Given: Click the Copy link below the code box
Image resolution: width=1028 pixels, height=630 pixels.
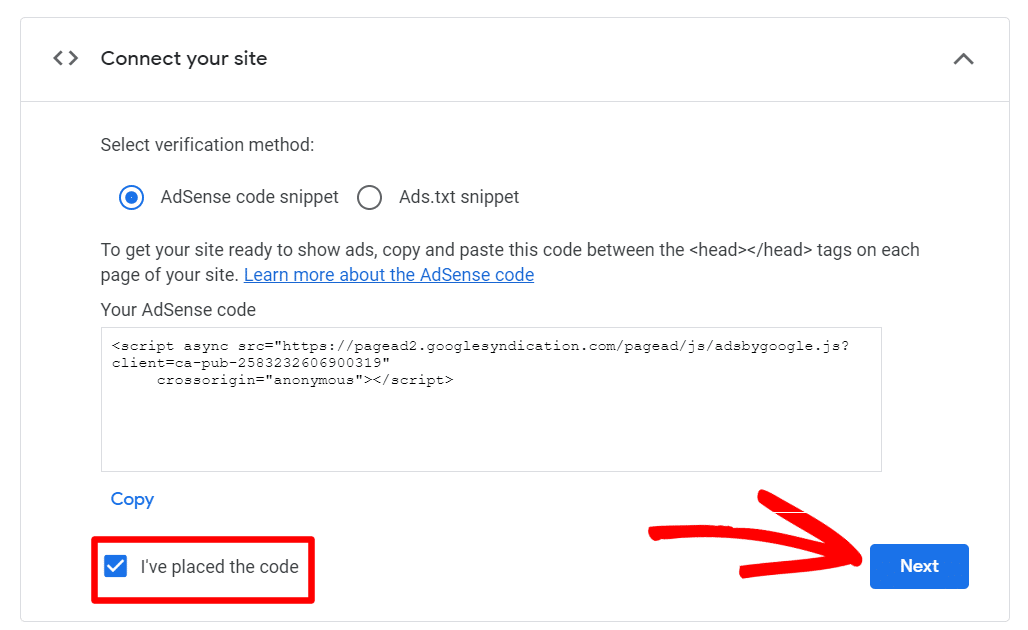Looking at the screenshot, I should 131,498.
